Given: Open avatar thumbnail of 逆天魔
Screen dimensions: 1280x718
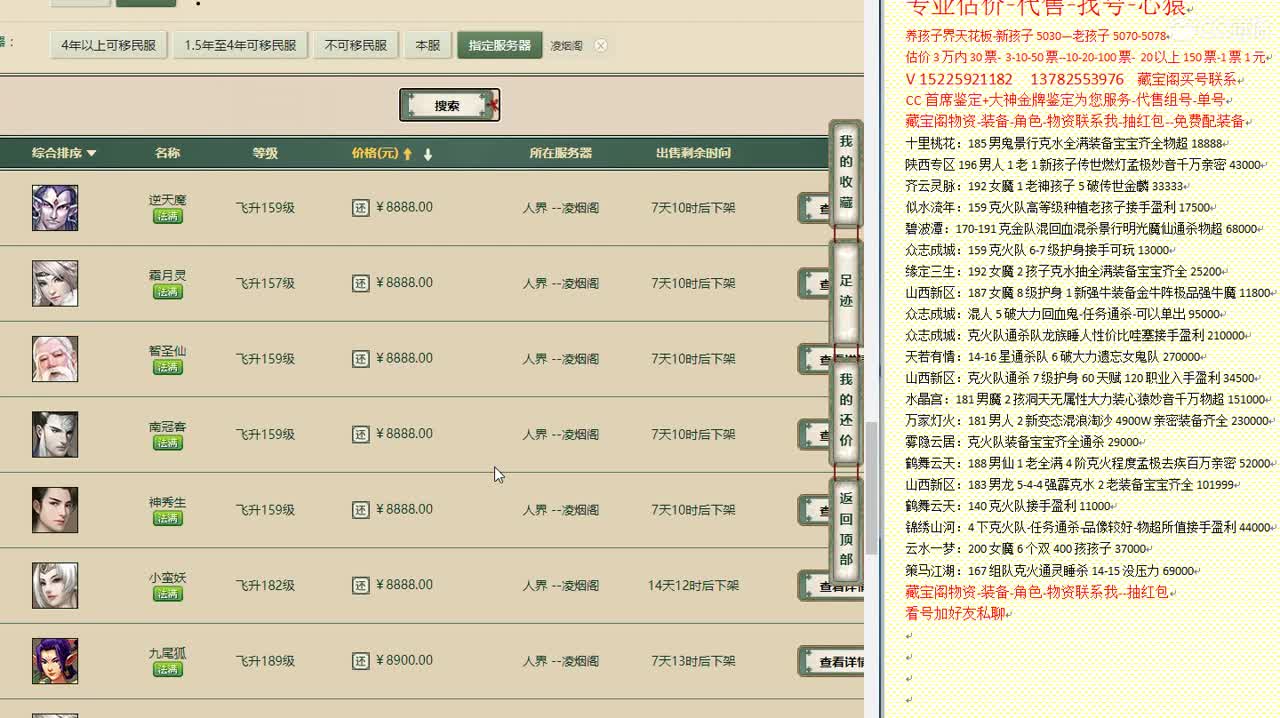Looking at the screenshot, I should coord(55,208).
